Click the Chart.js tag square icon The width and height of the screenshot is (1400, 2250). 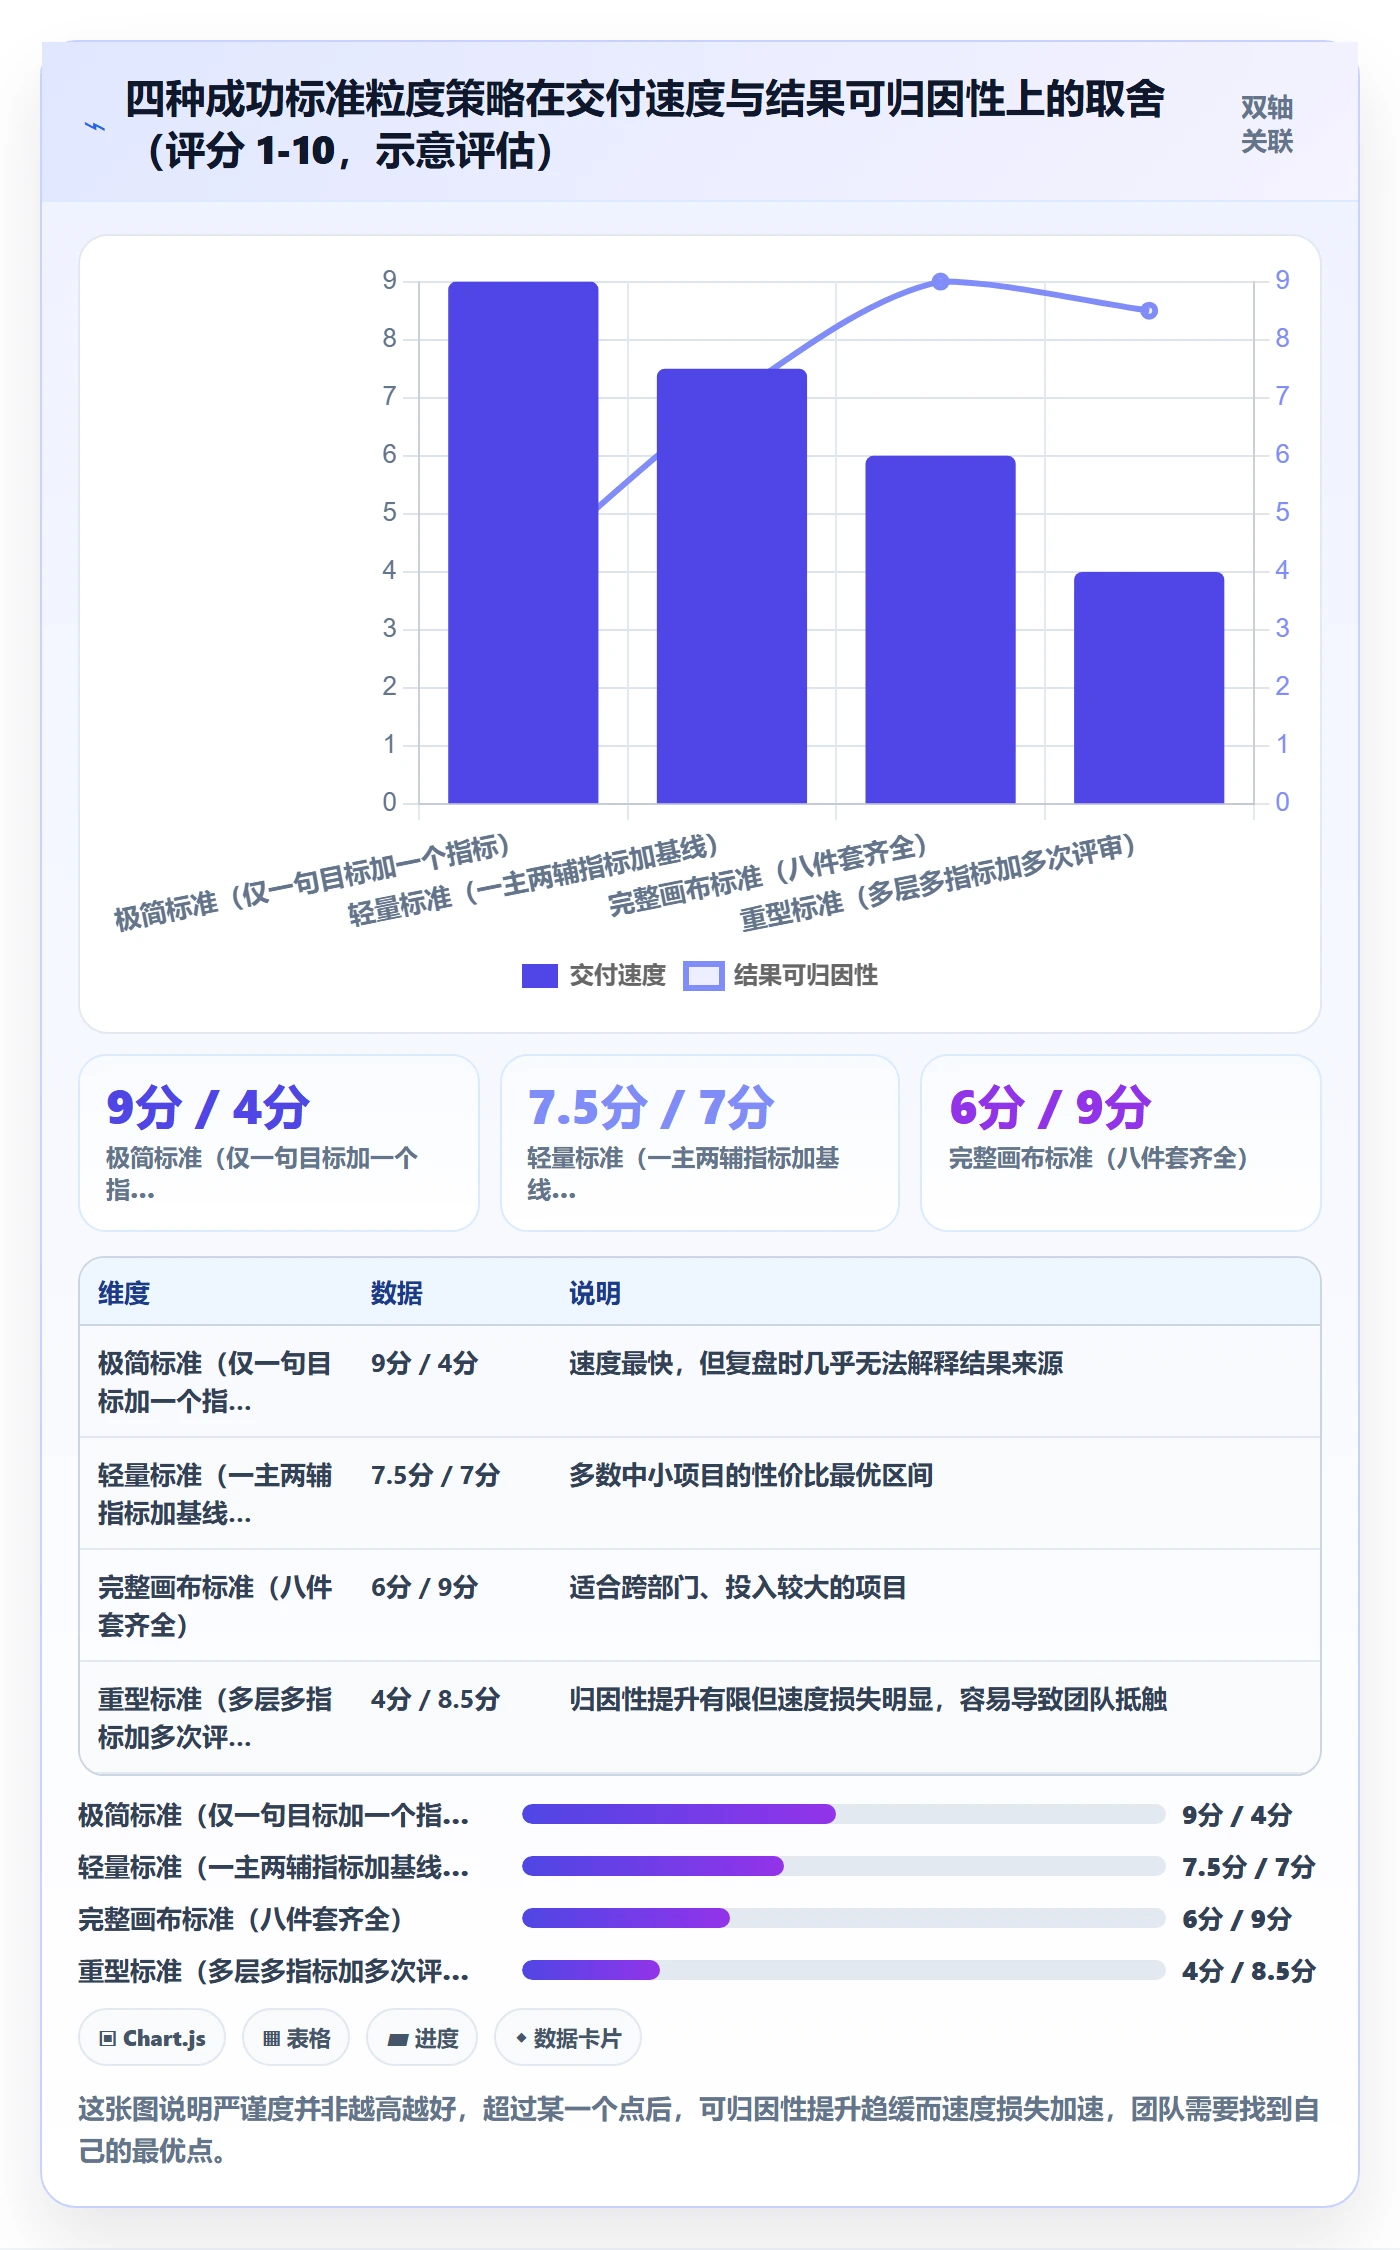(x=108, y=2038)
